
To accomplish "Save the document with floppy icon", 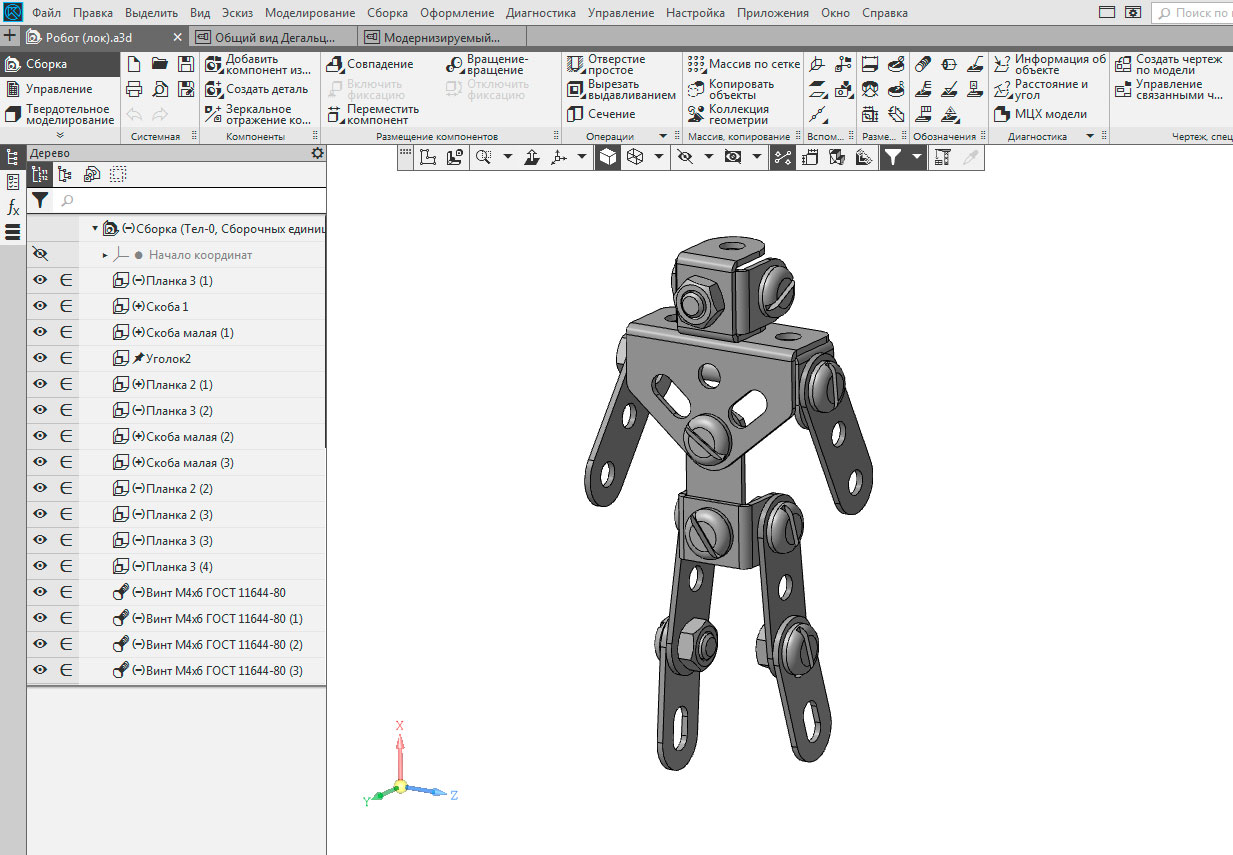I will pos(185,64).
